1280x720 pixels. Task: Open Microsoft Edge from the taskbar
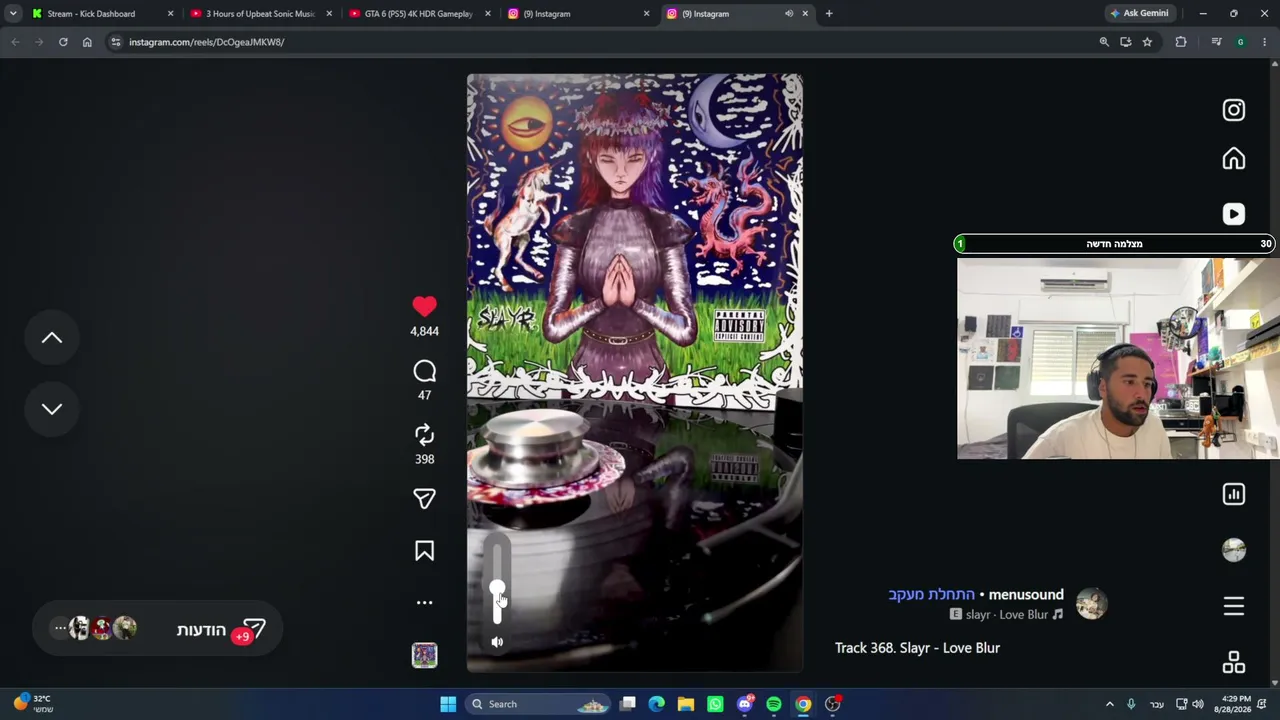[x=657, y=704]
